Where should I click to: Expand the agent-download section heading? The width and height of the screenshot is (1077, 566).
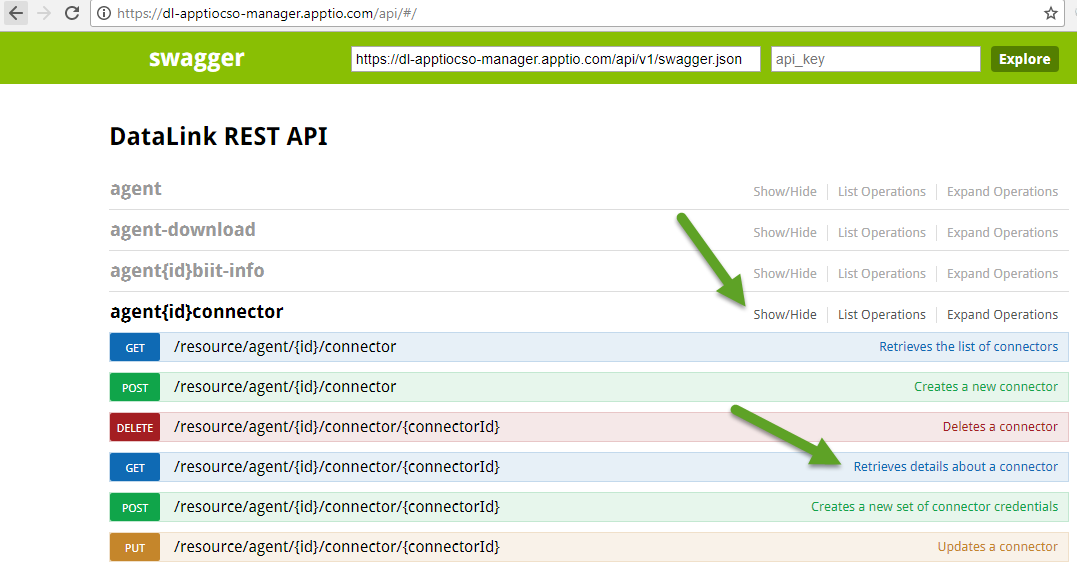coord(183,230)
